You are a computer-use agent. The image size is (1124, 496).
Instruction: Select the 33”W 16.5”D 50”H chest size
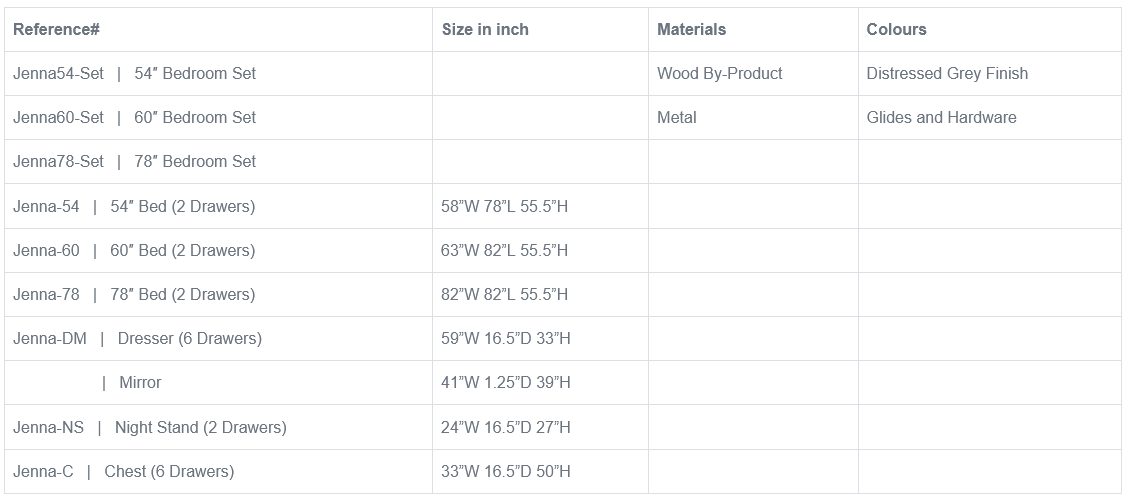click(x=505, y=471)
